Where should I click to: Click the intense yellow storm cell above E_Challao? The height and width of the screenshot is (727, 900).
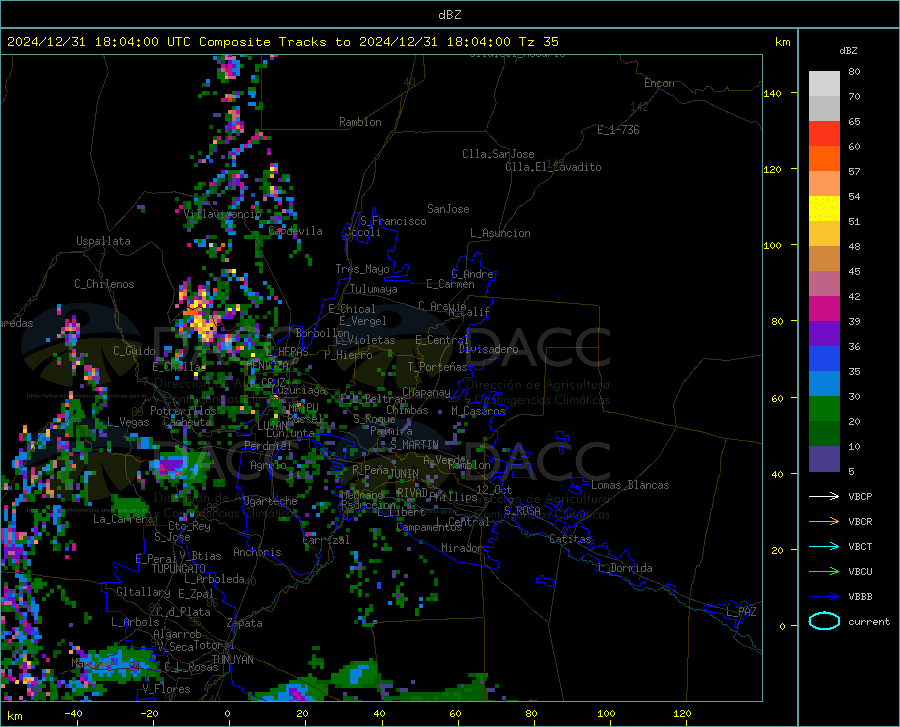201,317
